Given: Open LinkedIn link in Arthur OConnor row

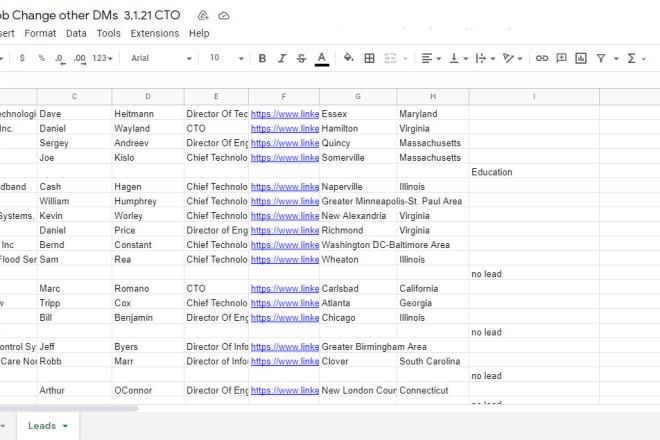Looking at the screenshot, I should (x=285, y=390).
